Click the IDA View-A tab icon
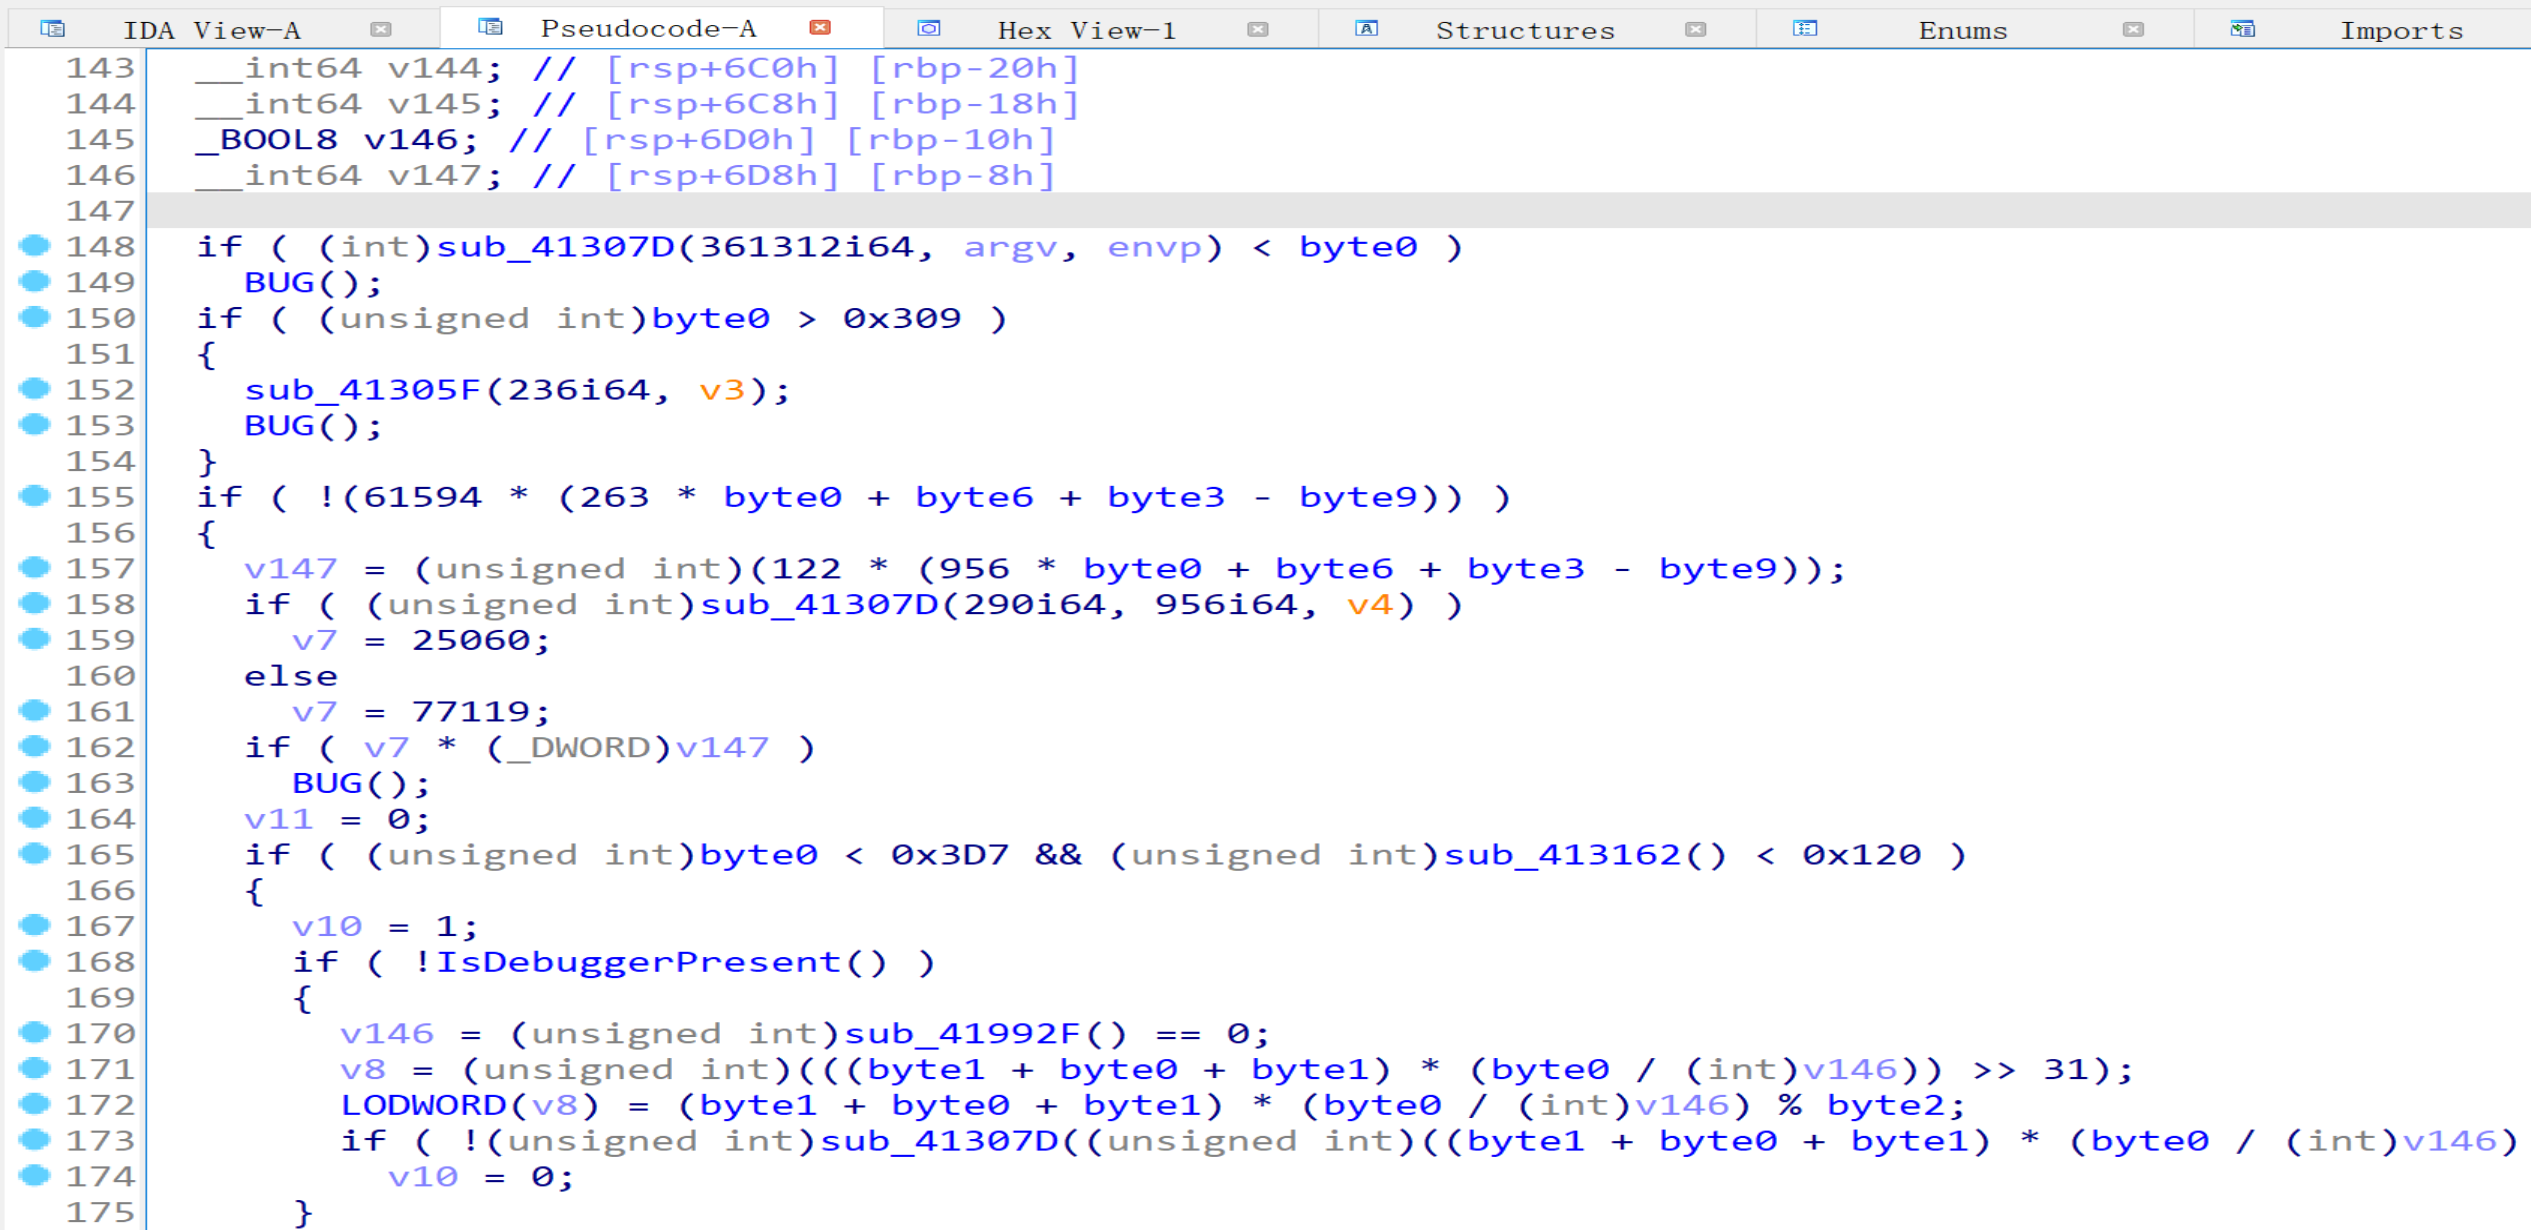The image size is (2531, 1230). click(x=52, y=28)
